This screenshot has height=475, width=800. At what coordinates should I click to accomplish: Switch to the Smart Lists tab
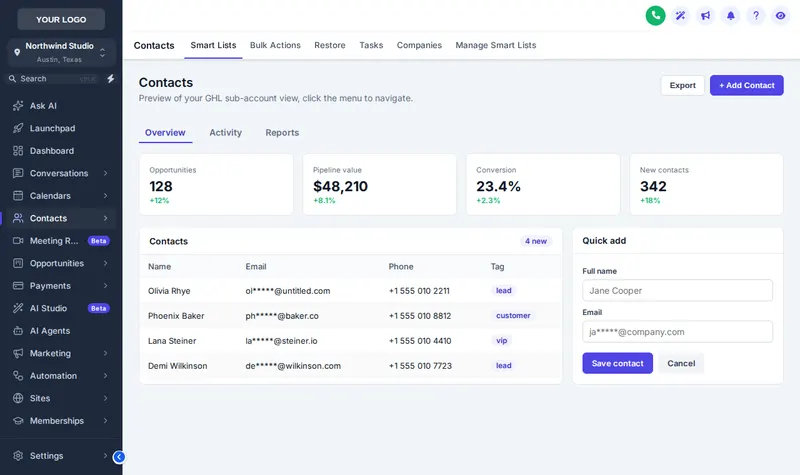(213, 45)
